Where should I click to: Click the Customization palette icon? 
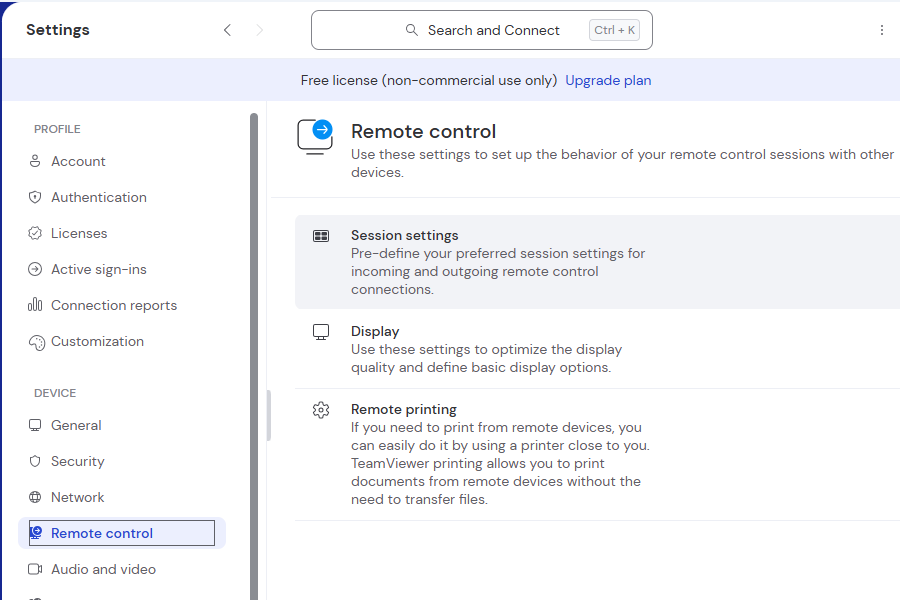point(35,342)
